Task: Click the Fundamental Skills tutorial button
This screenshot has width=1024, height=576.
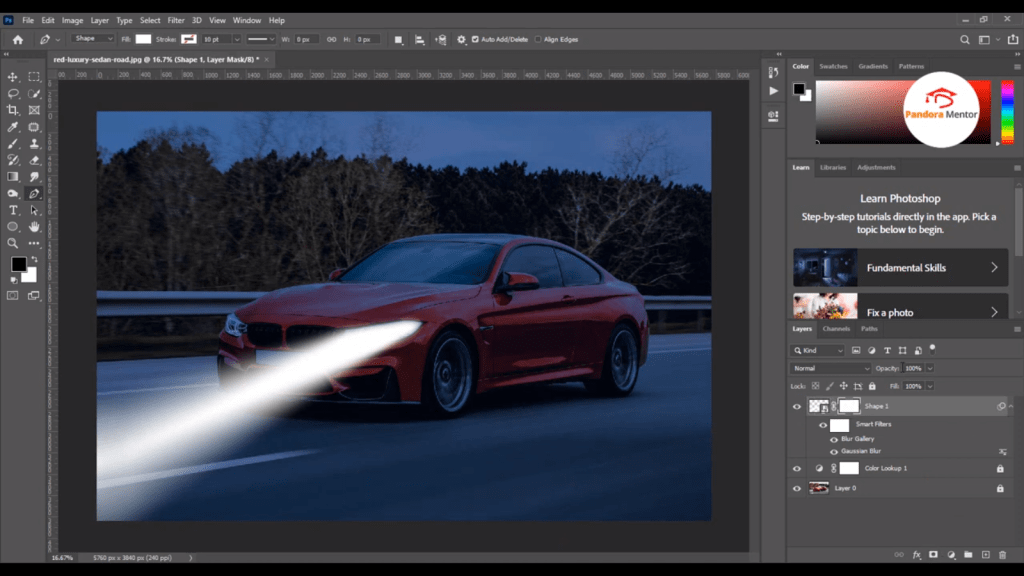Action: (x=900, y=267)
